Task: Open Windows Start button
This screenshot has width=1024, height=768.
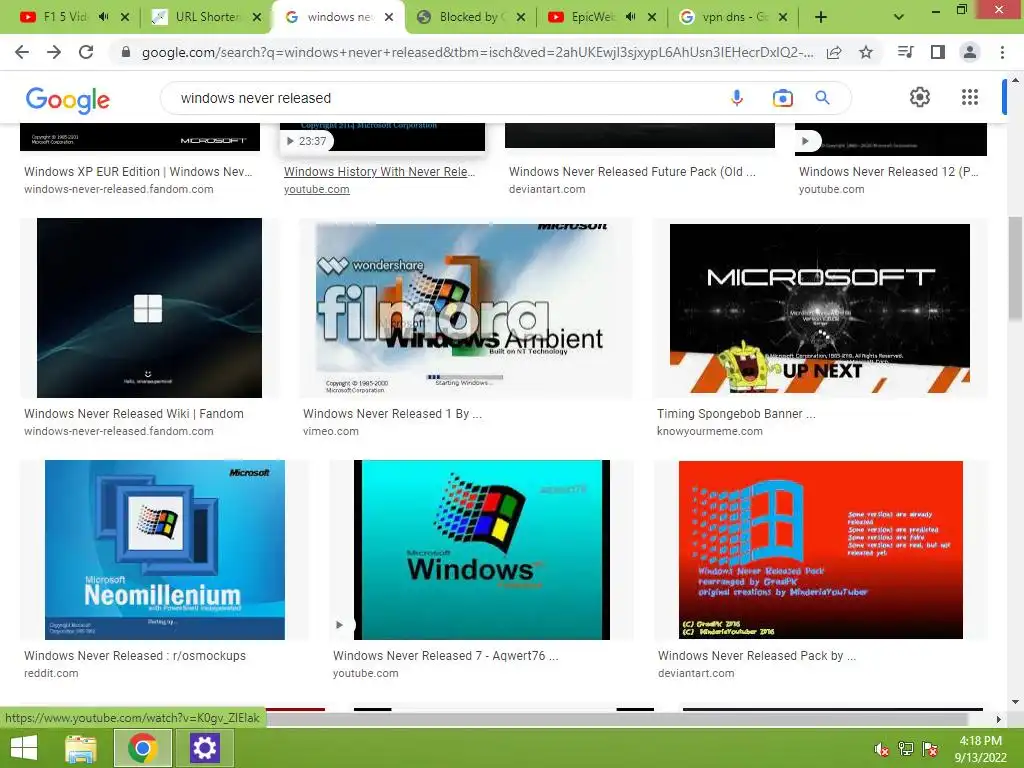Action: [x=24, y=748]
